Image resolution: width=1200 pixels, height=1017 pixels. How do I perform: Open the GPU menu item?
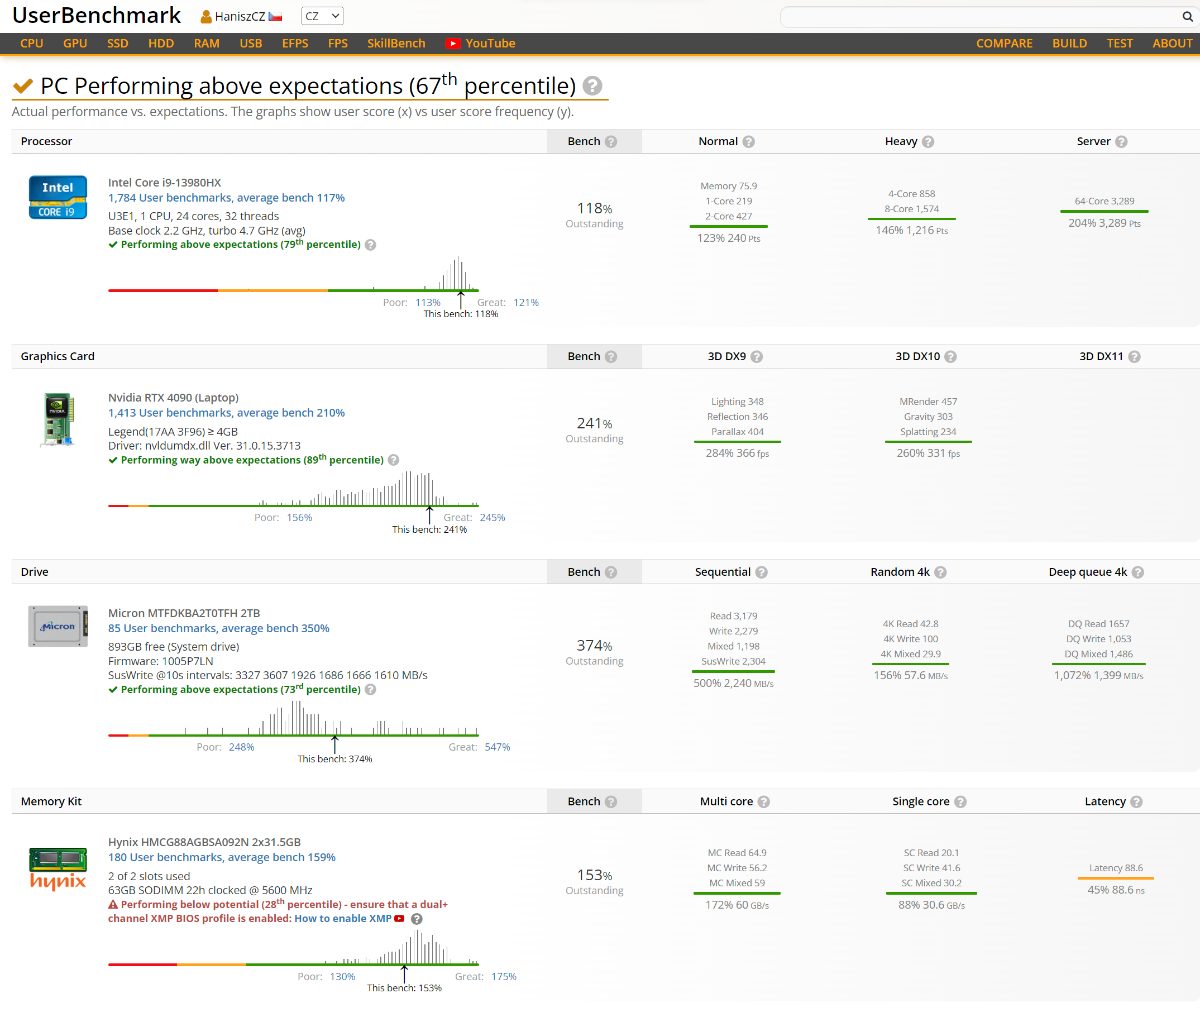(75, 43)
